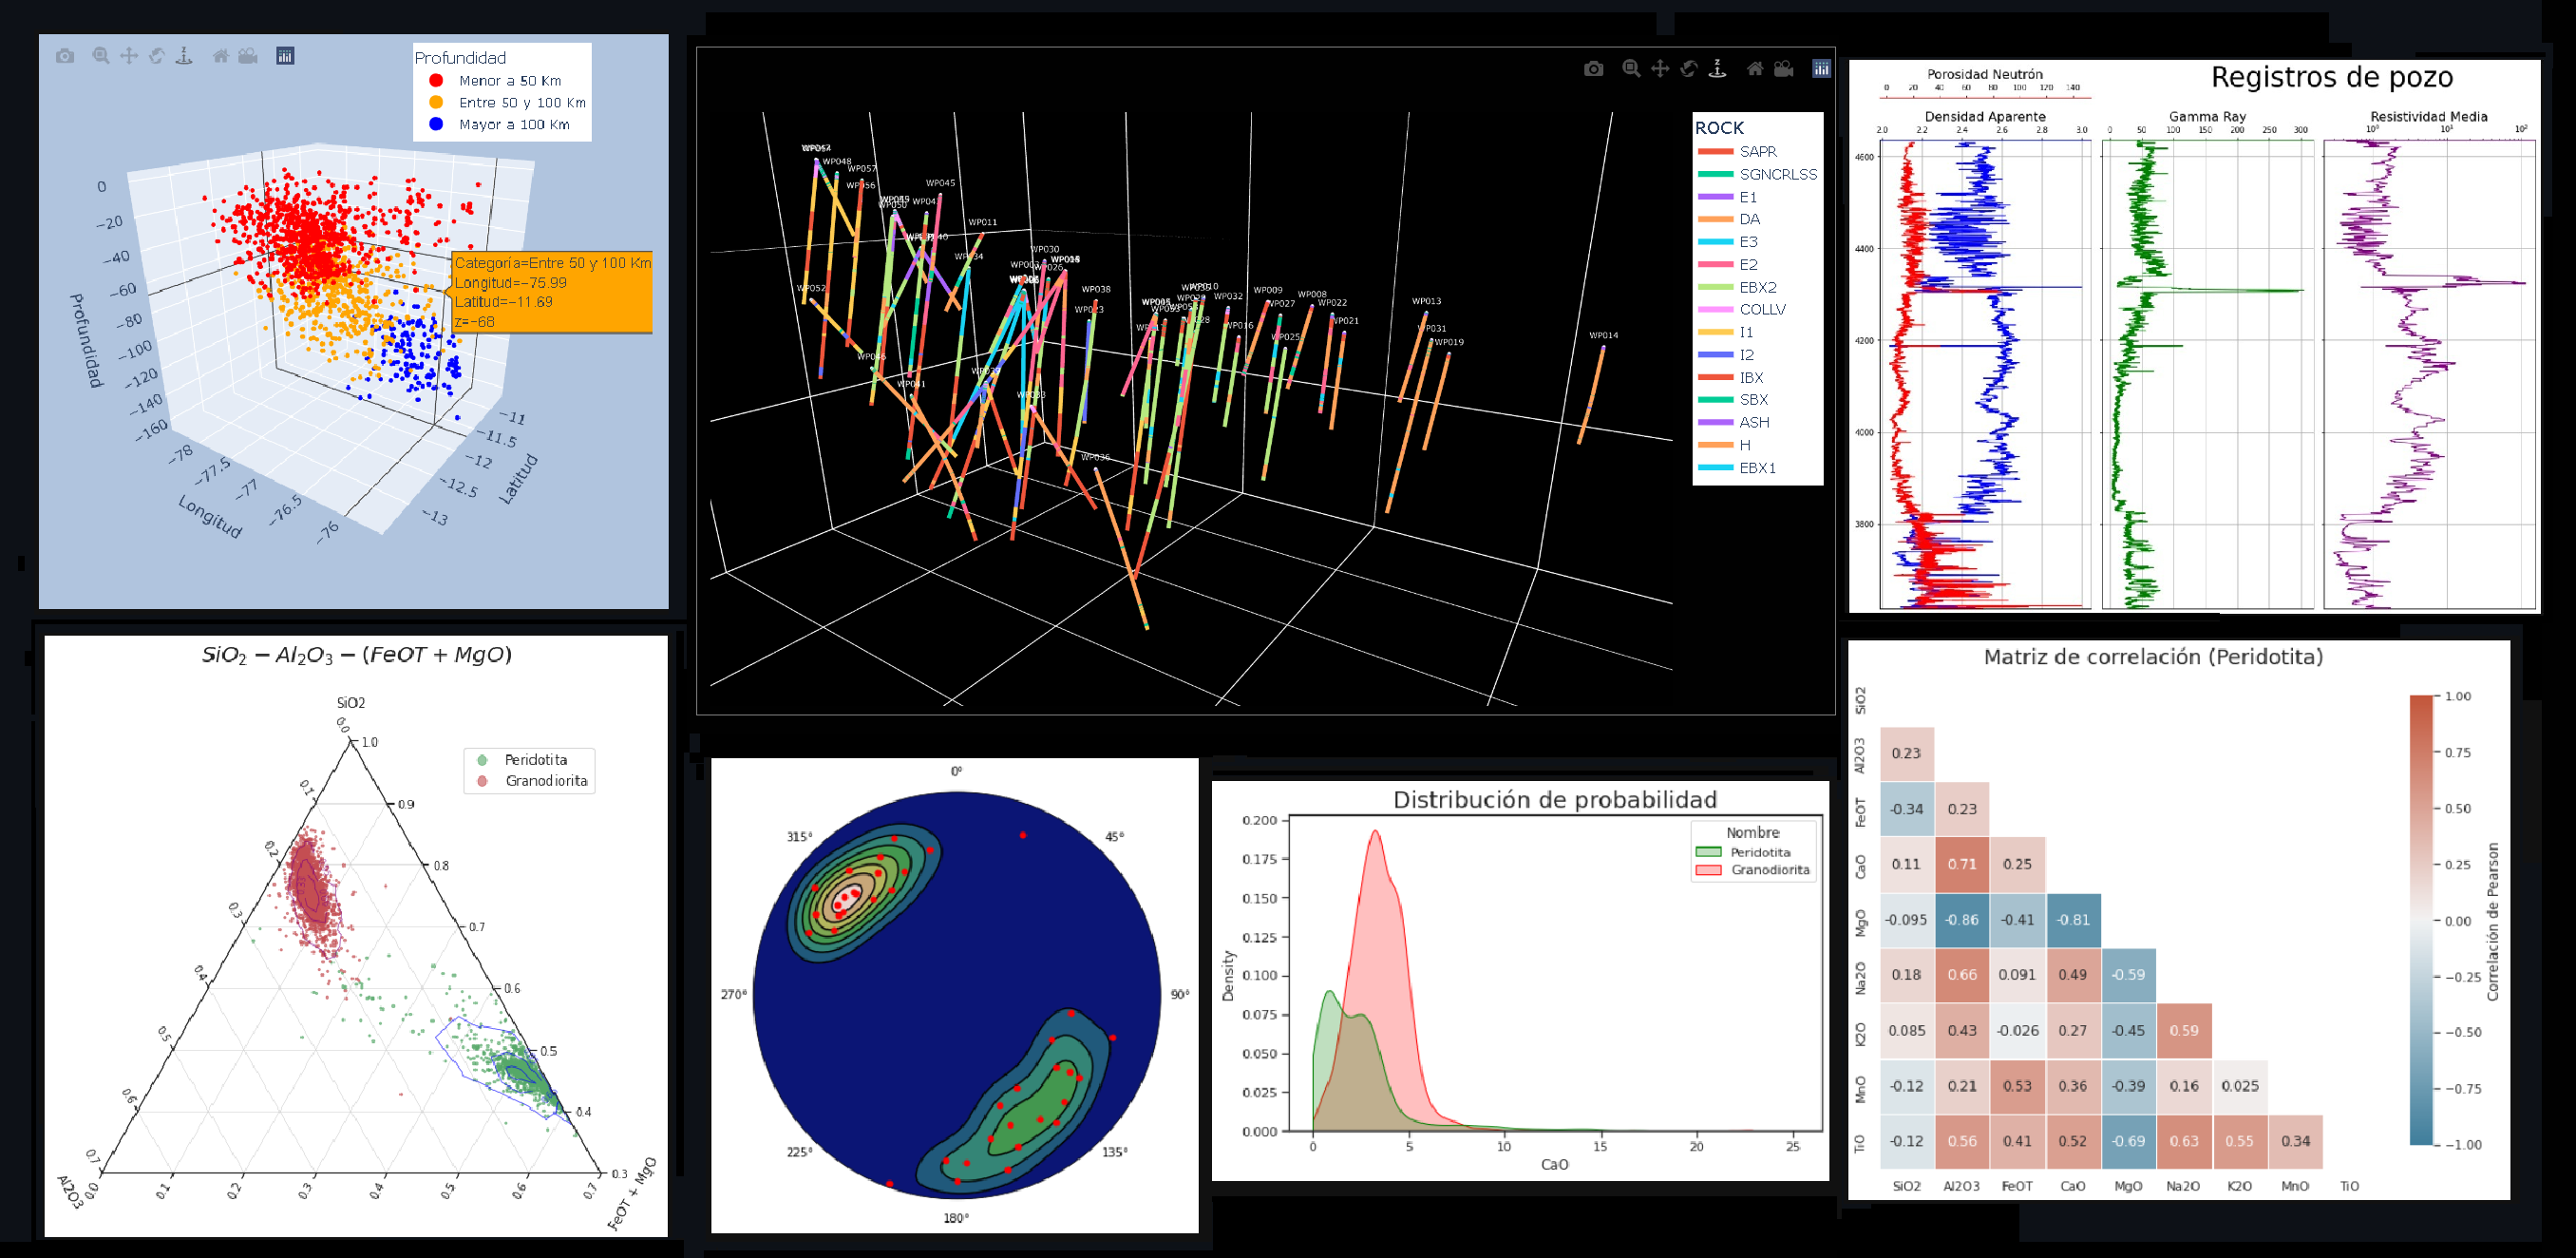Click DA orange swatch in ROCK legend

point(1715,220)
